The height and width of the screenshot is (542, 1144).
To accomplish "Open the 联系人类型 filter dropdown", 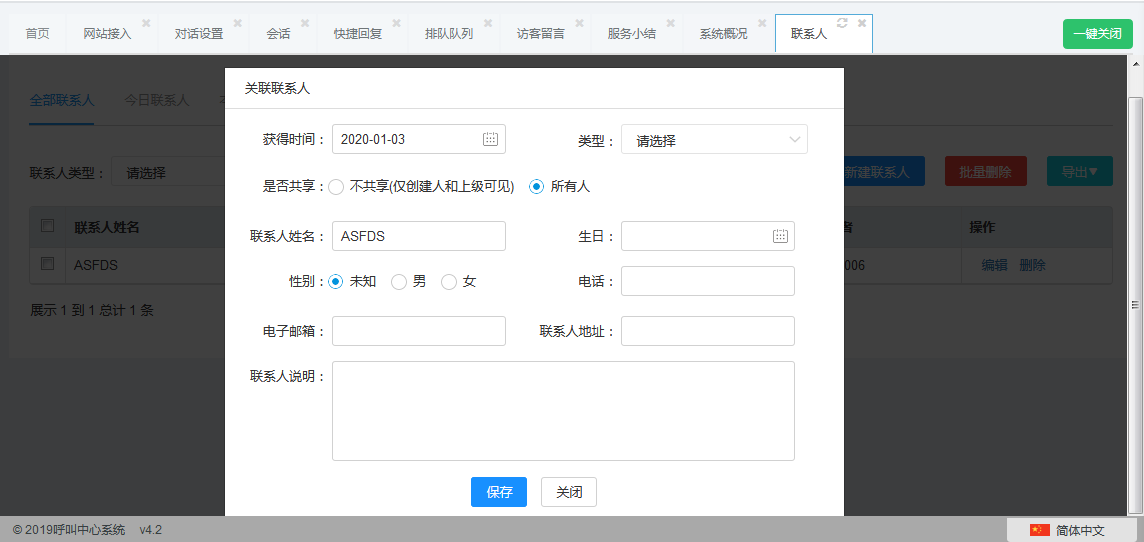I will (x=168, y=172).
